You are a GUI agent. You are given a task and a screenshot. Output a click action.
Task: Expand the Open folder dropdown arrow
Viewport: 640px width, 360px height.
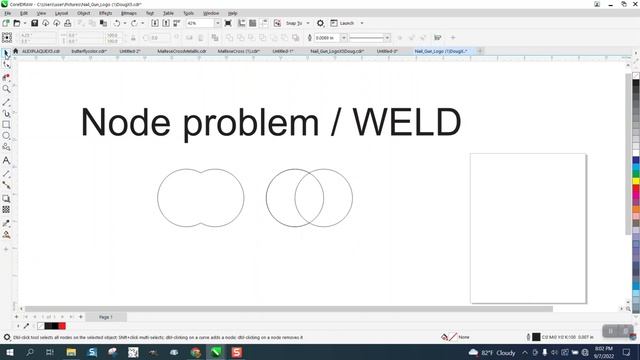point(24,23)
